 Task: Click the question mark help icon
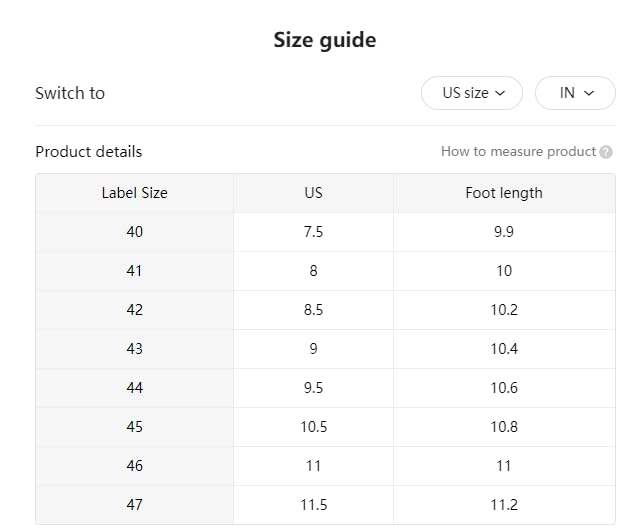coord(606,152)
